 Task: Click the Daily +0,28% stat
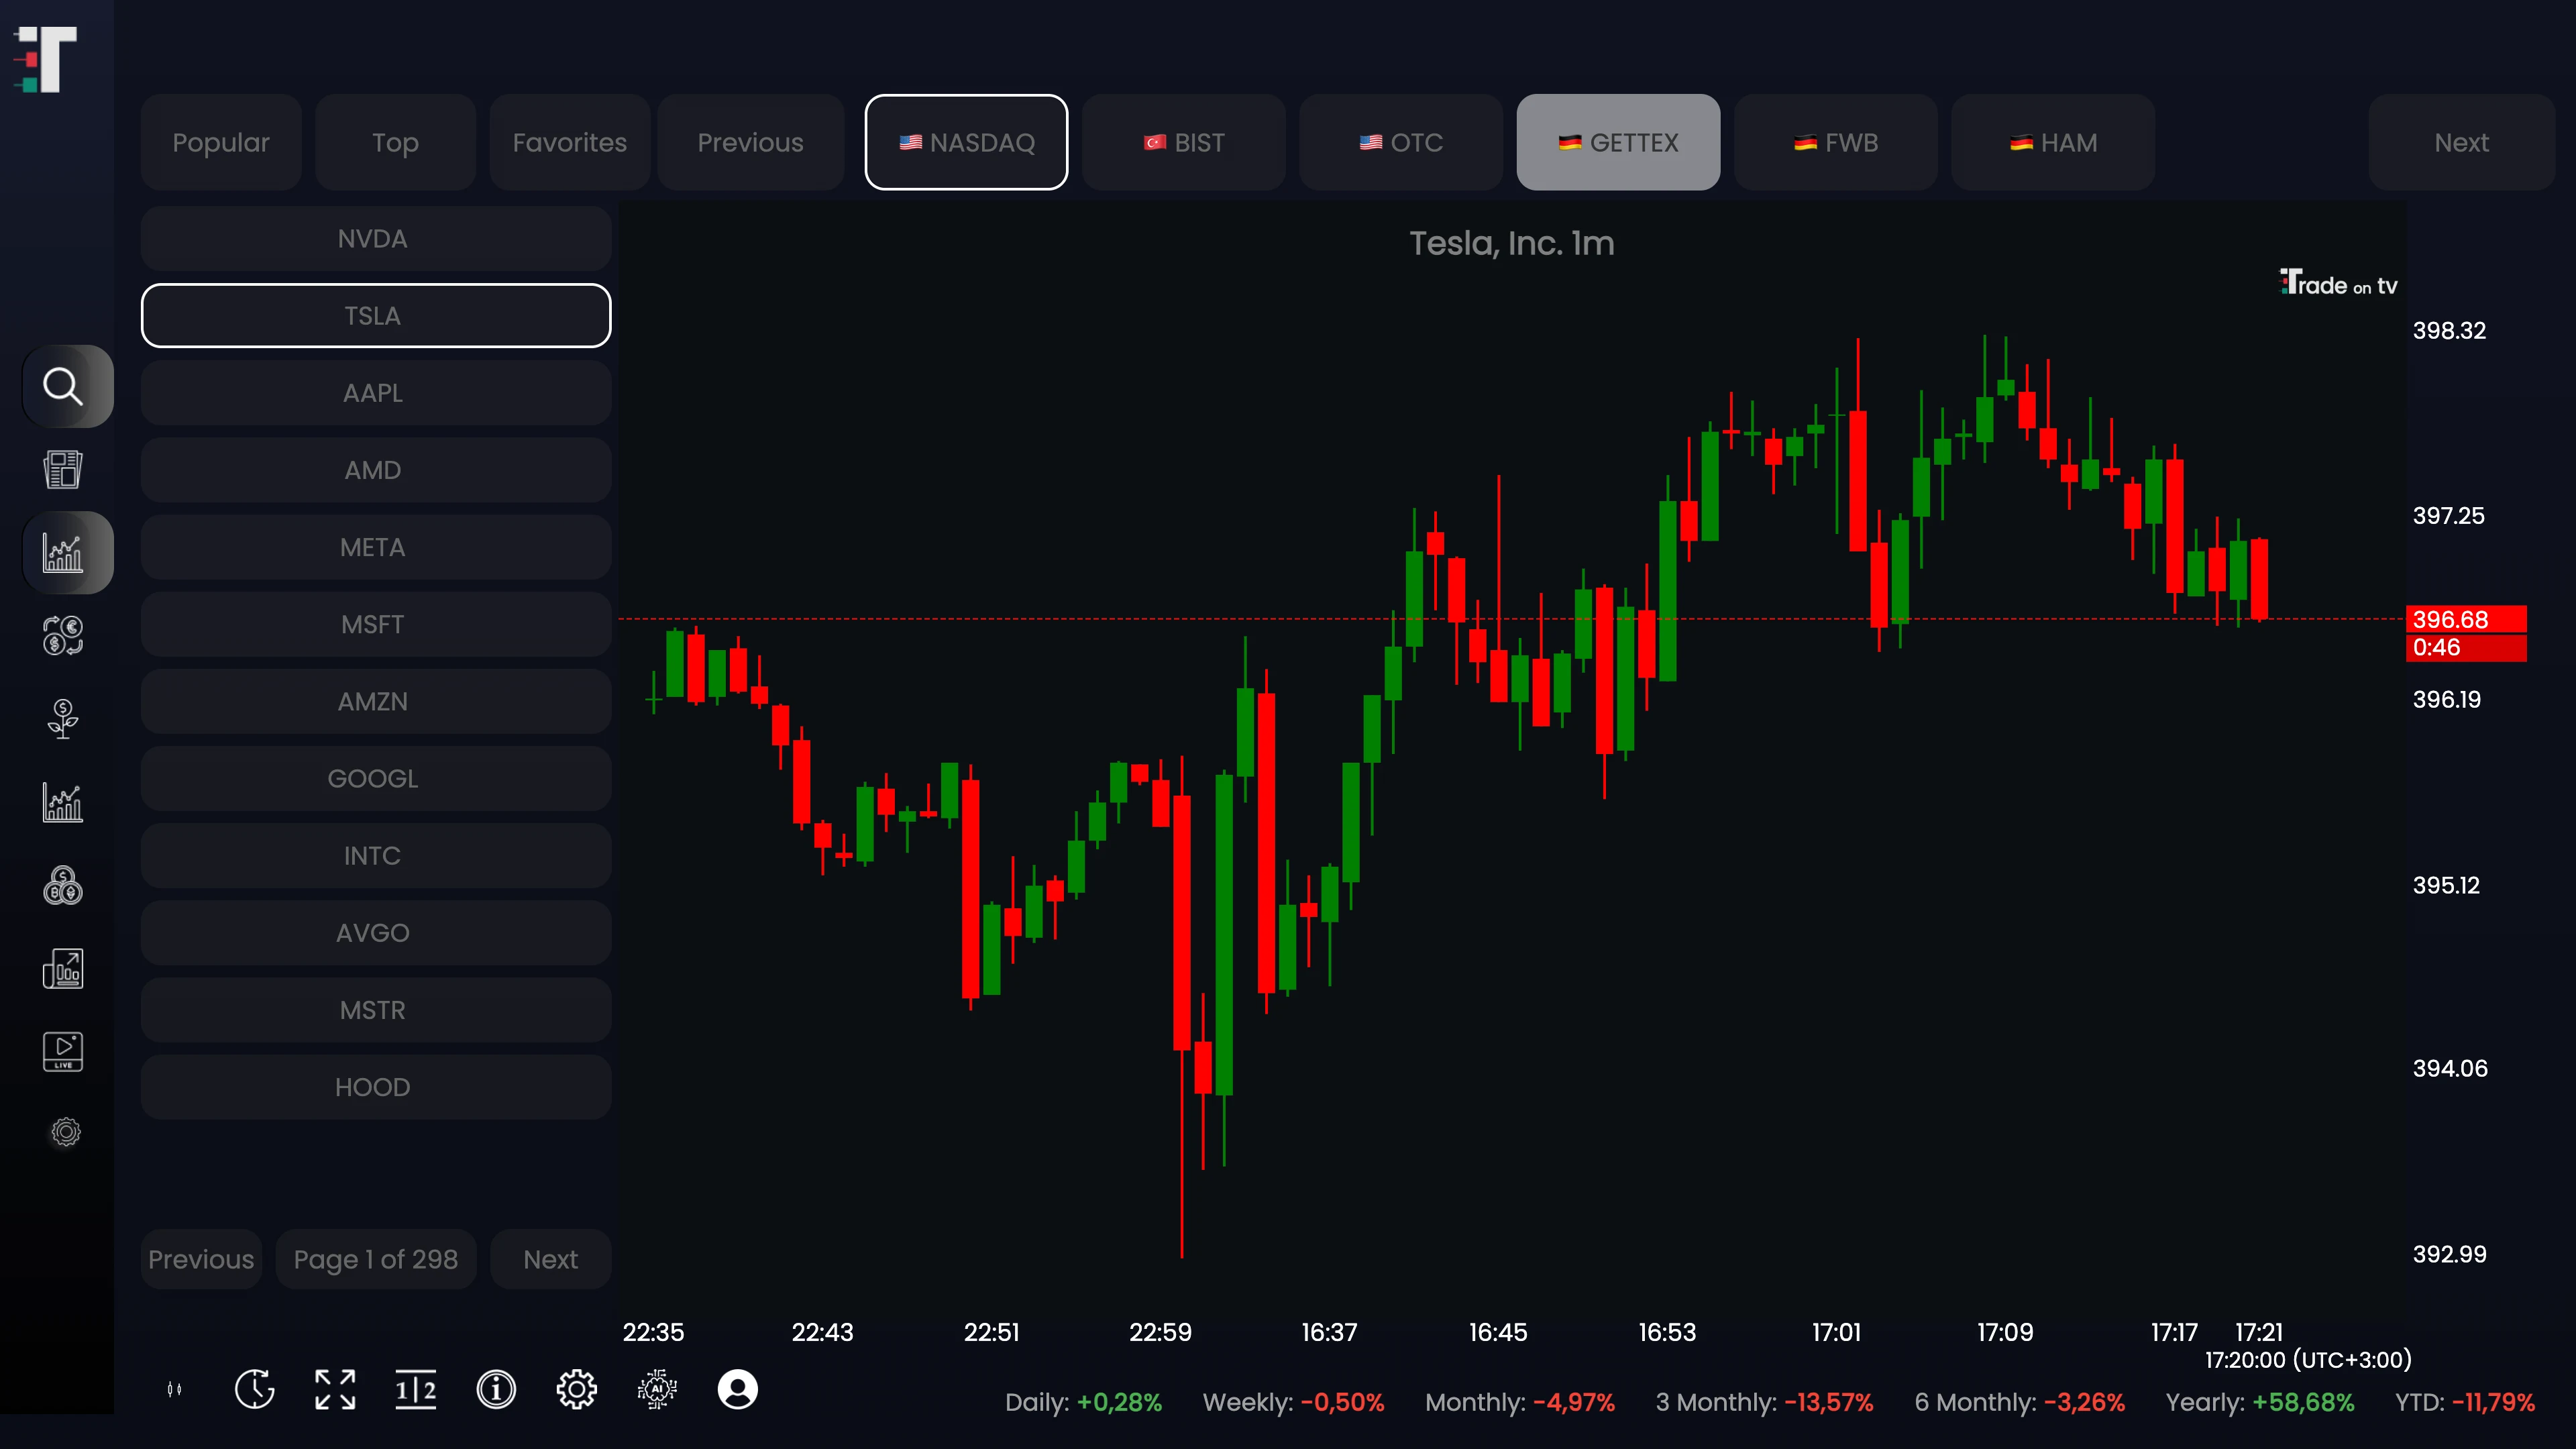[x=1083, y=1402]
